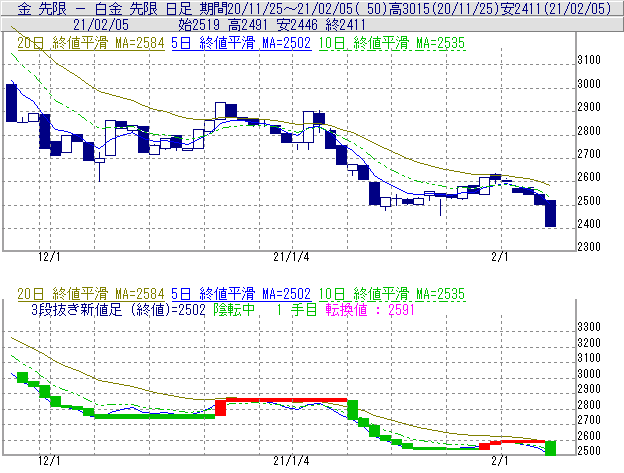This screenshot has height=473, width=624.
Task: Click the 3100 label on upper chart axis
Action: [x=589, y=60]
